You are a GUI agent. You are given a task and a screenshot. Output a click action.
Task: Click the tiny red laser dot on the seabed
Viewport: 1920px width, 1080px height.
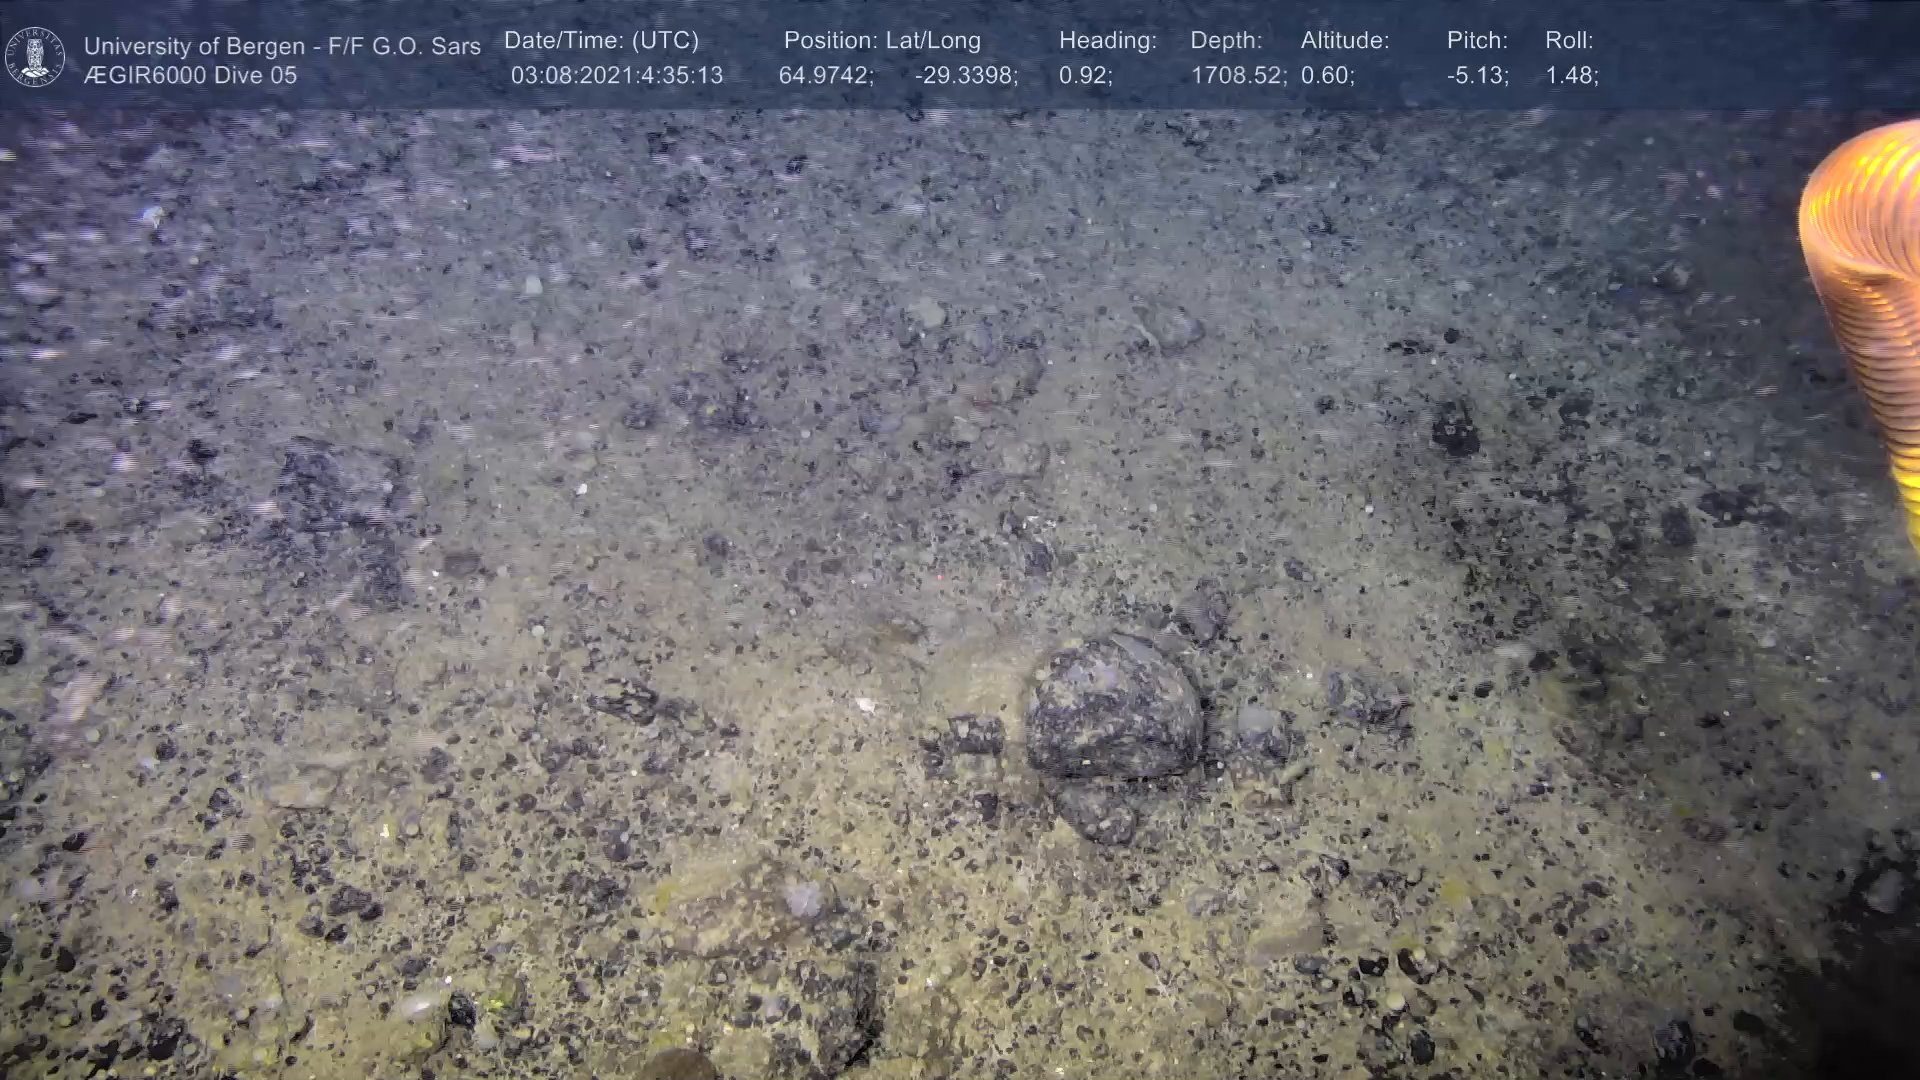938,577
